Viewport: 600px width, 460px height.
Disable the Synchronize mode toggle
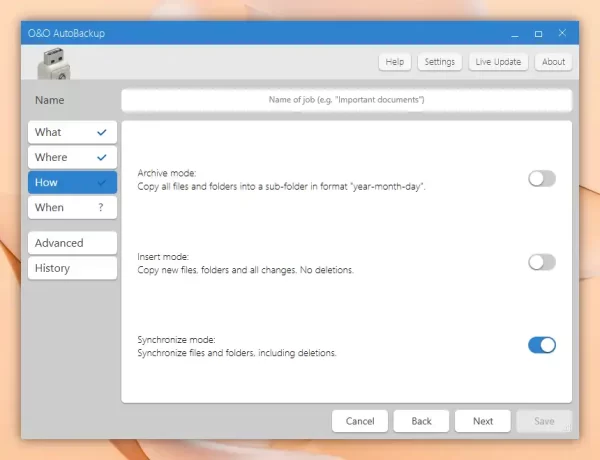pyautogui.click(x=542, y=345)
